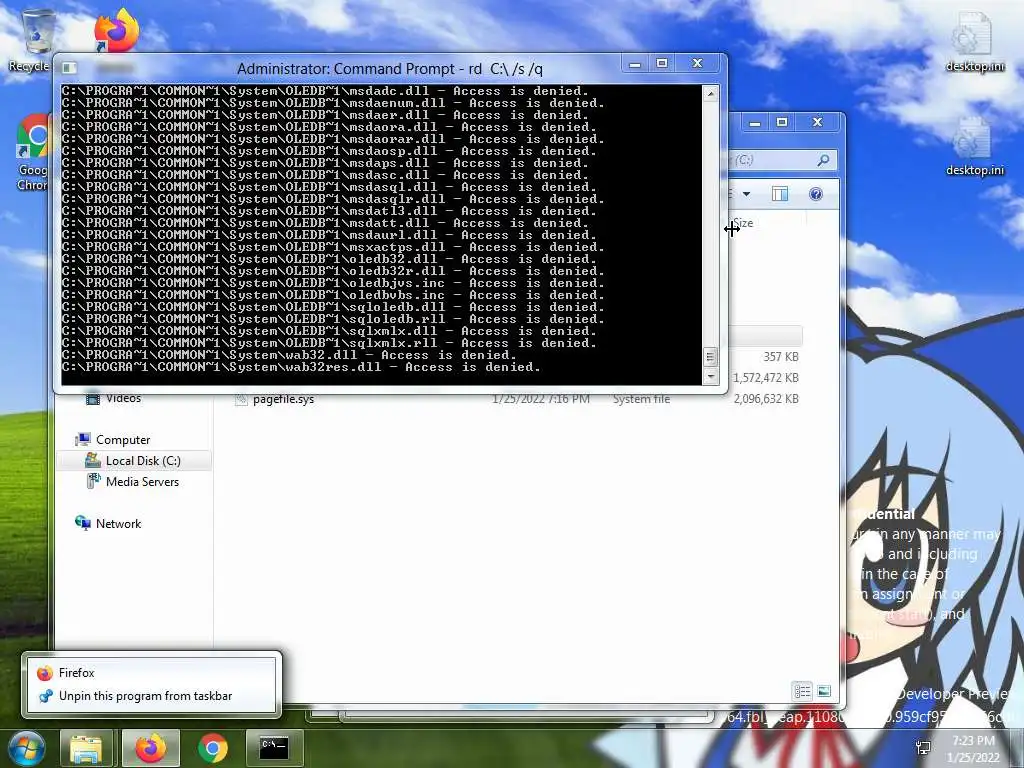The height and width of the screenshot is (768, 1024).
Task: Click the Command Prompt vertical scroll thumb
Action: coord(711,357)
